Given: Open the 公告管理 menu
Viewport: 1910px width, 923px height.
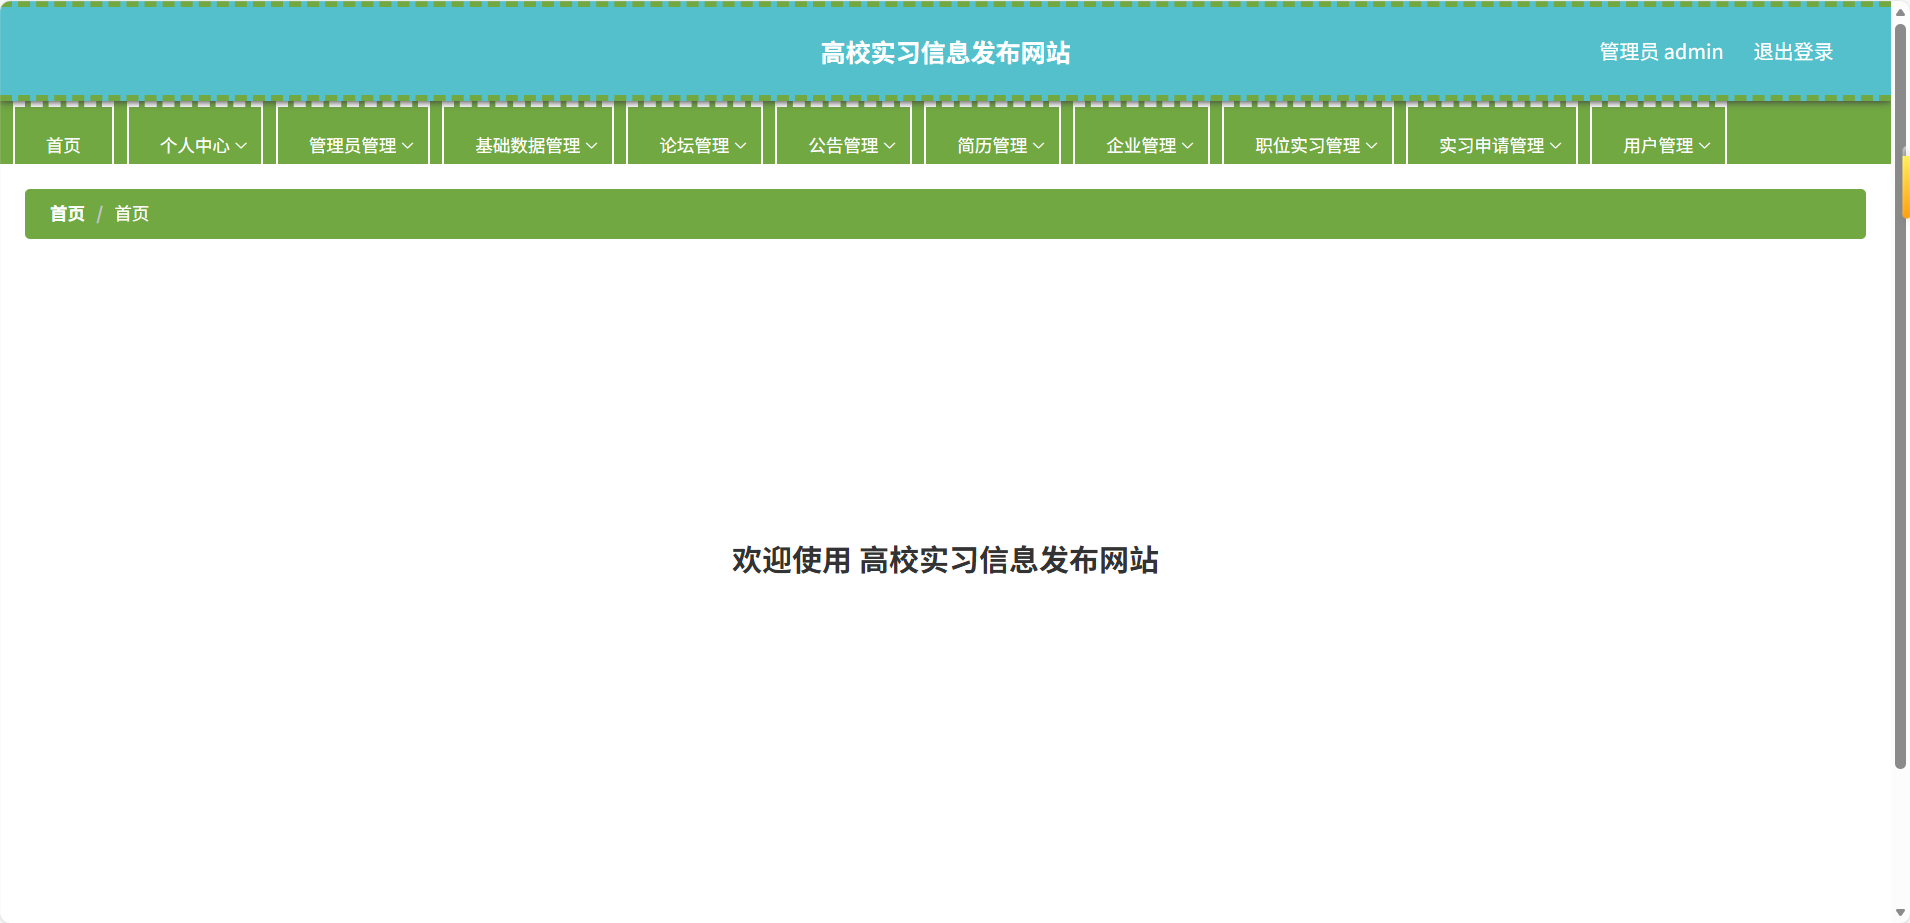Looking at the screenshot, I should point(844,135).
